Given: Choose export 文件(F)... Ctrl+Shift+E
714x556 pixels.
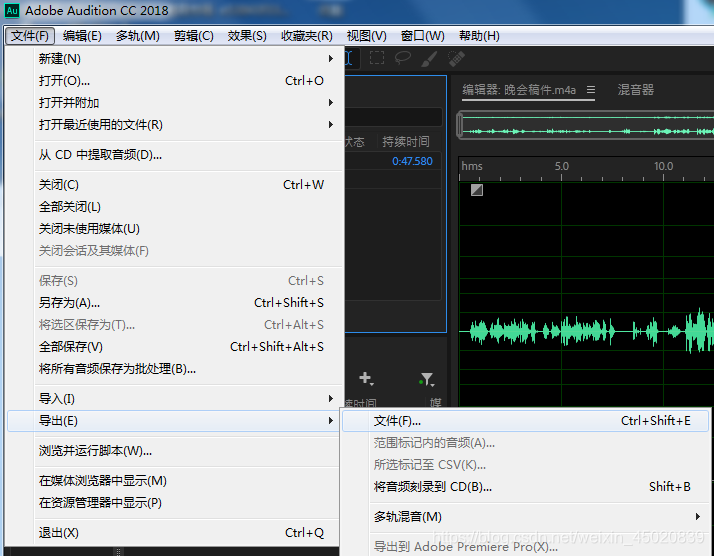Looking at the screenshot, I should (x=525, y=421).
